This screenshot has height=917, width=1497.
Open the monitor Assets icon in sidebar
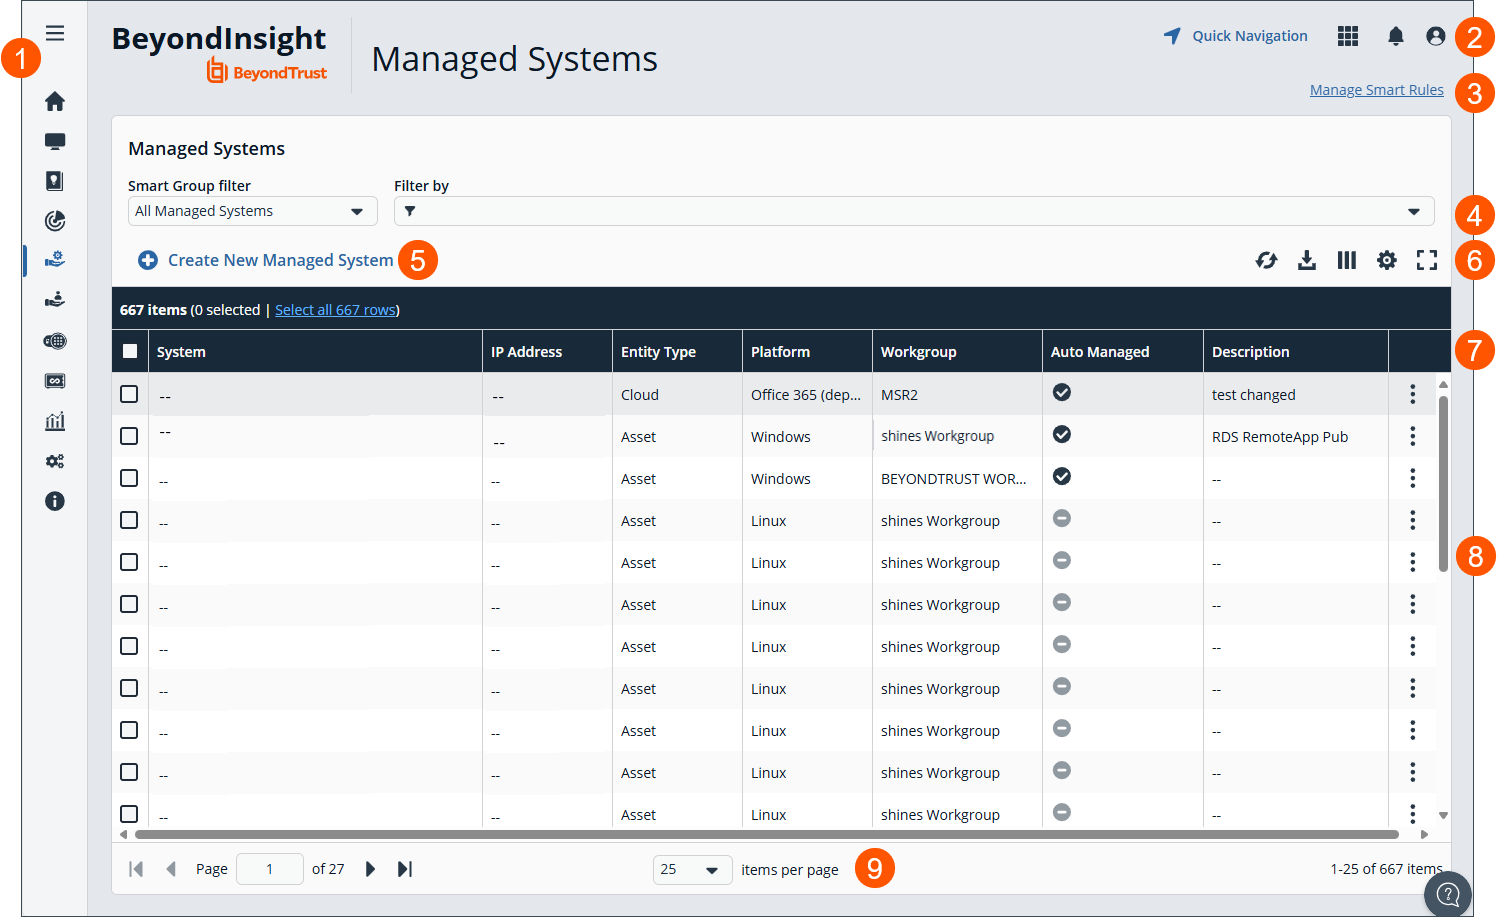click(55, 141)
